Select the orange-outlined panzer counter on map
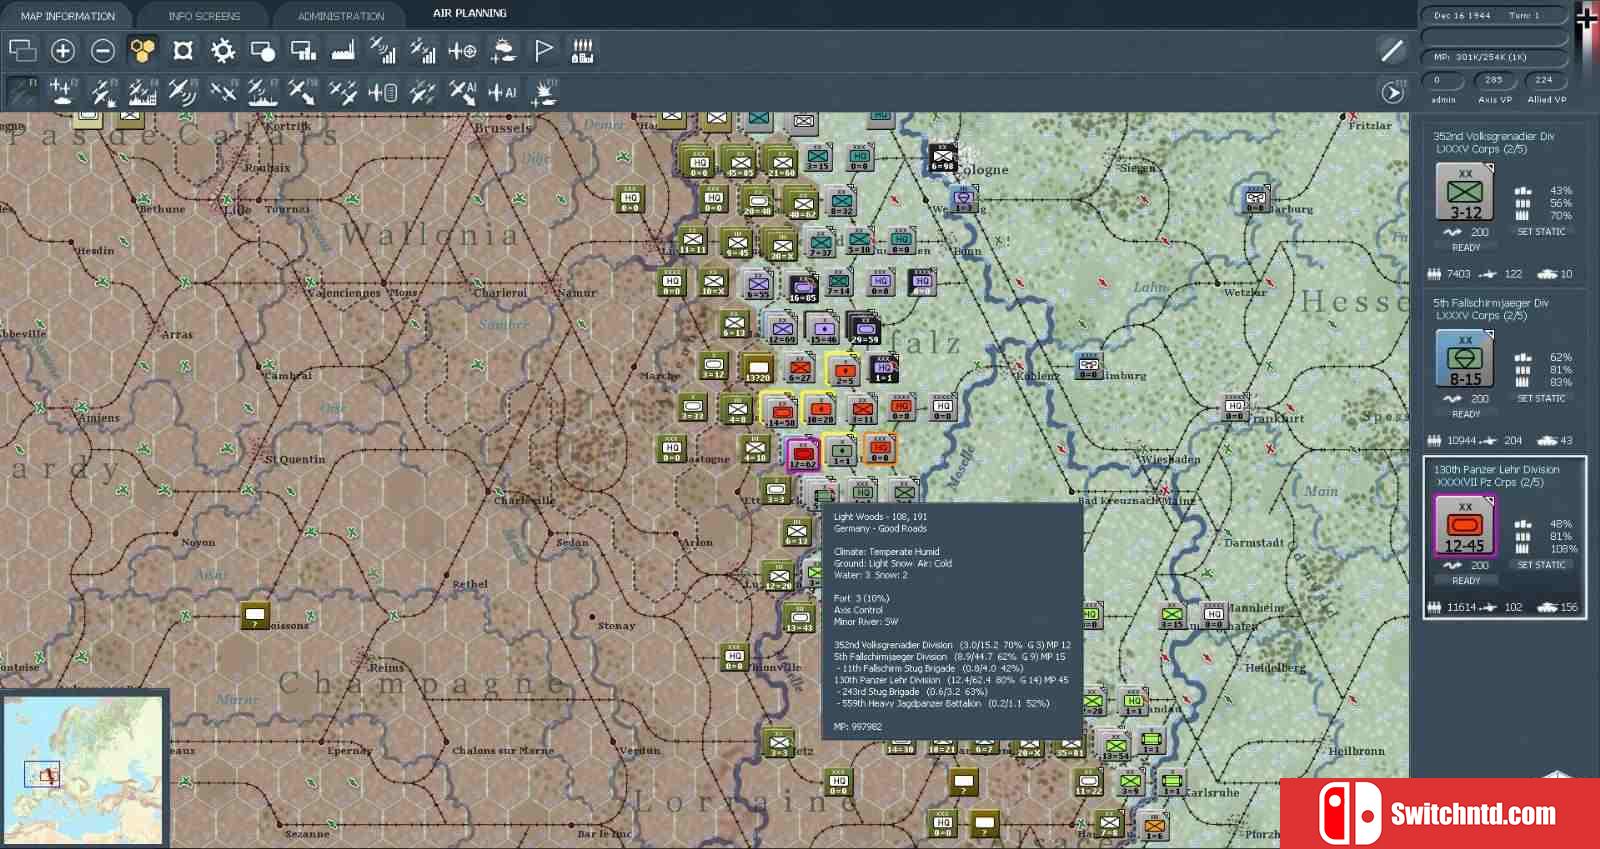The image size is (1600, 849). tap(879, 449)
